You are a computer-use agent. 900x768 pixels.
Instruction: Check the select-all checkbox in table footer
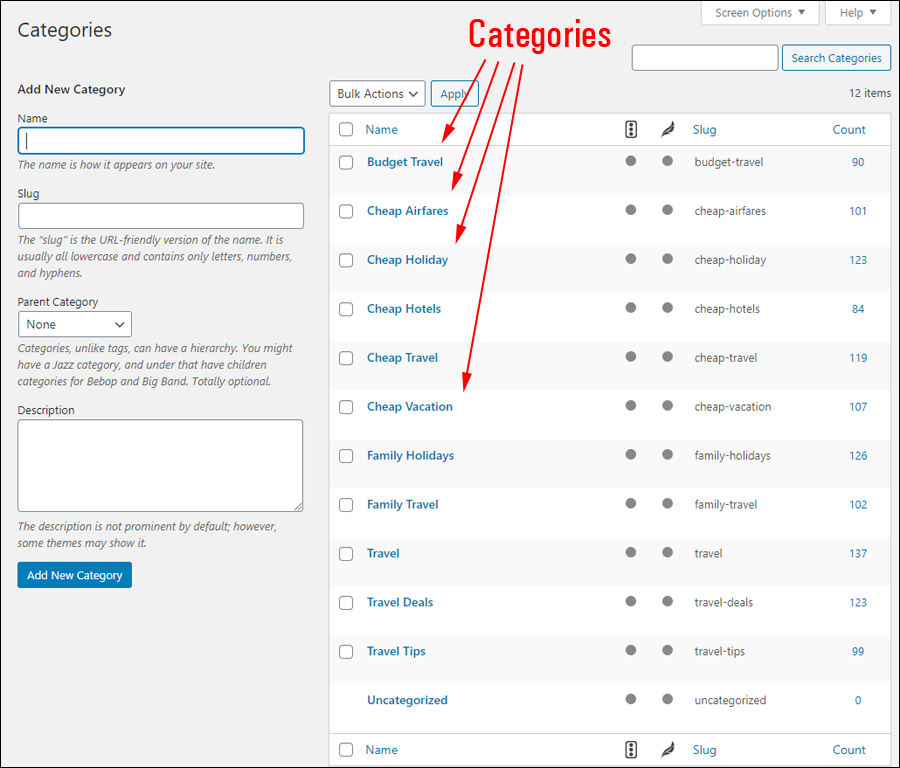pos(346,750)
